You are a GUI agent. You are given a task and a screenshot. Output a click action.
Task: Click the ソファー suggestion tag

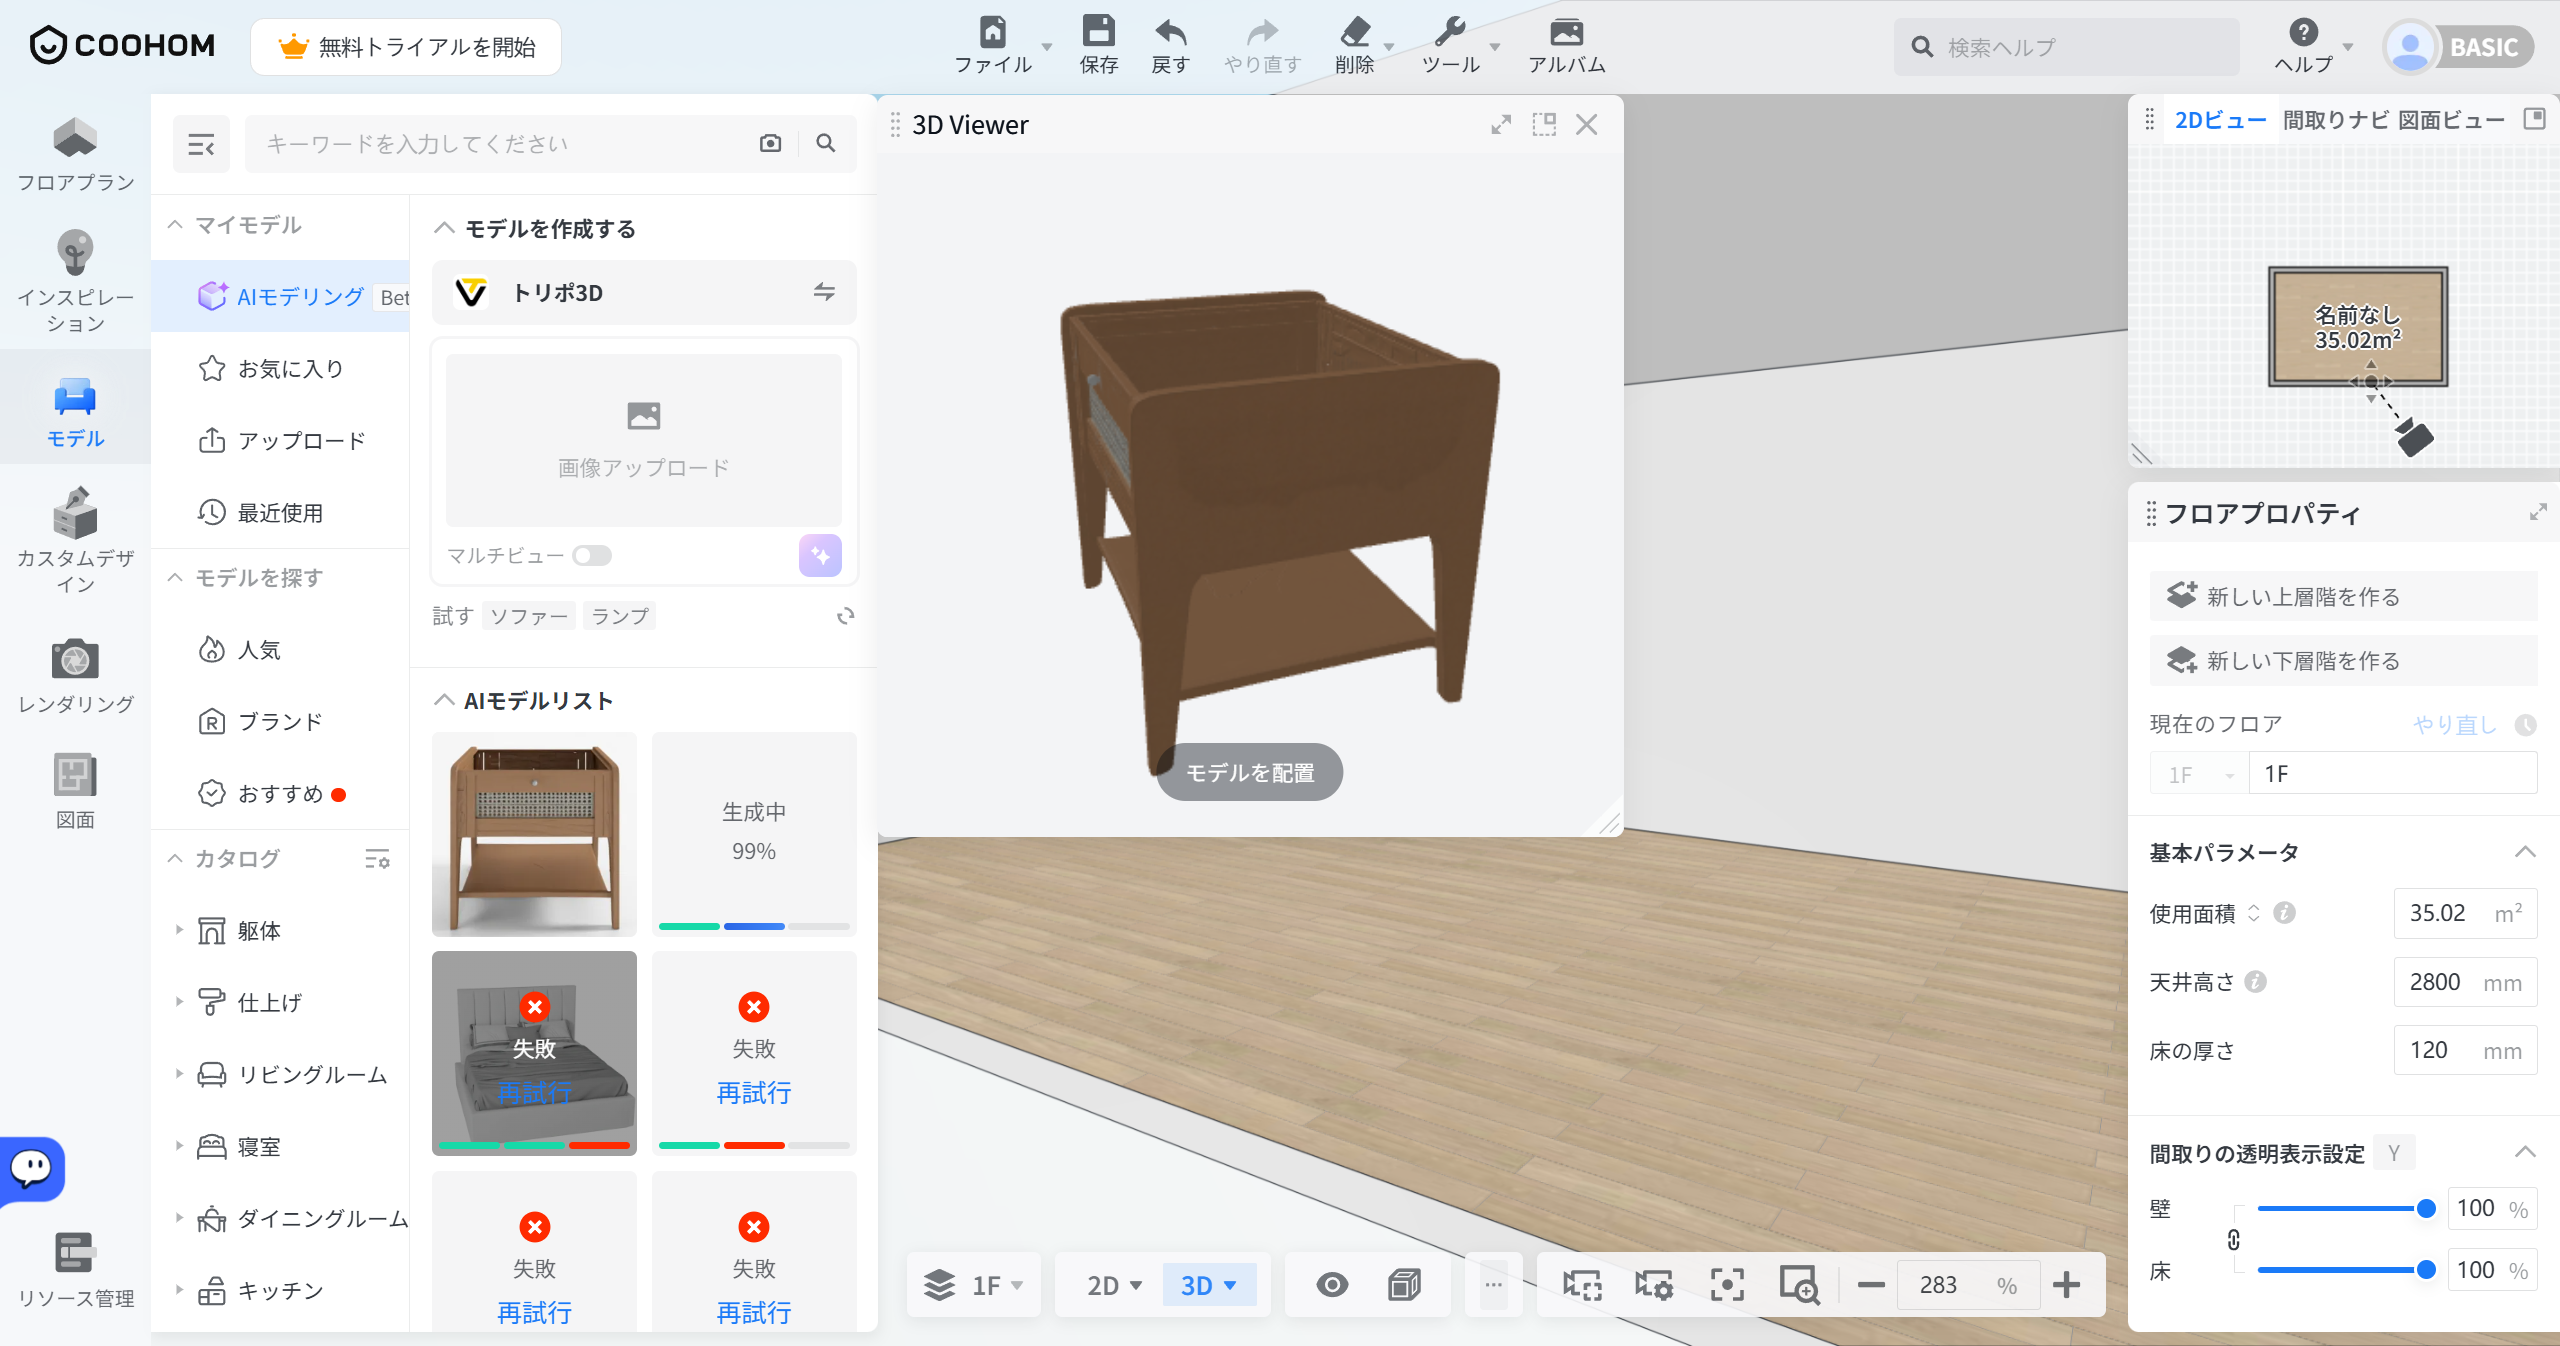528,616
